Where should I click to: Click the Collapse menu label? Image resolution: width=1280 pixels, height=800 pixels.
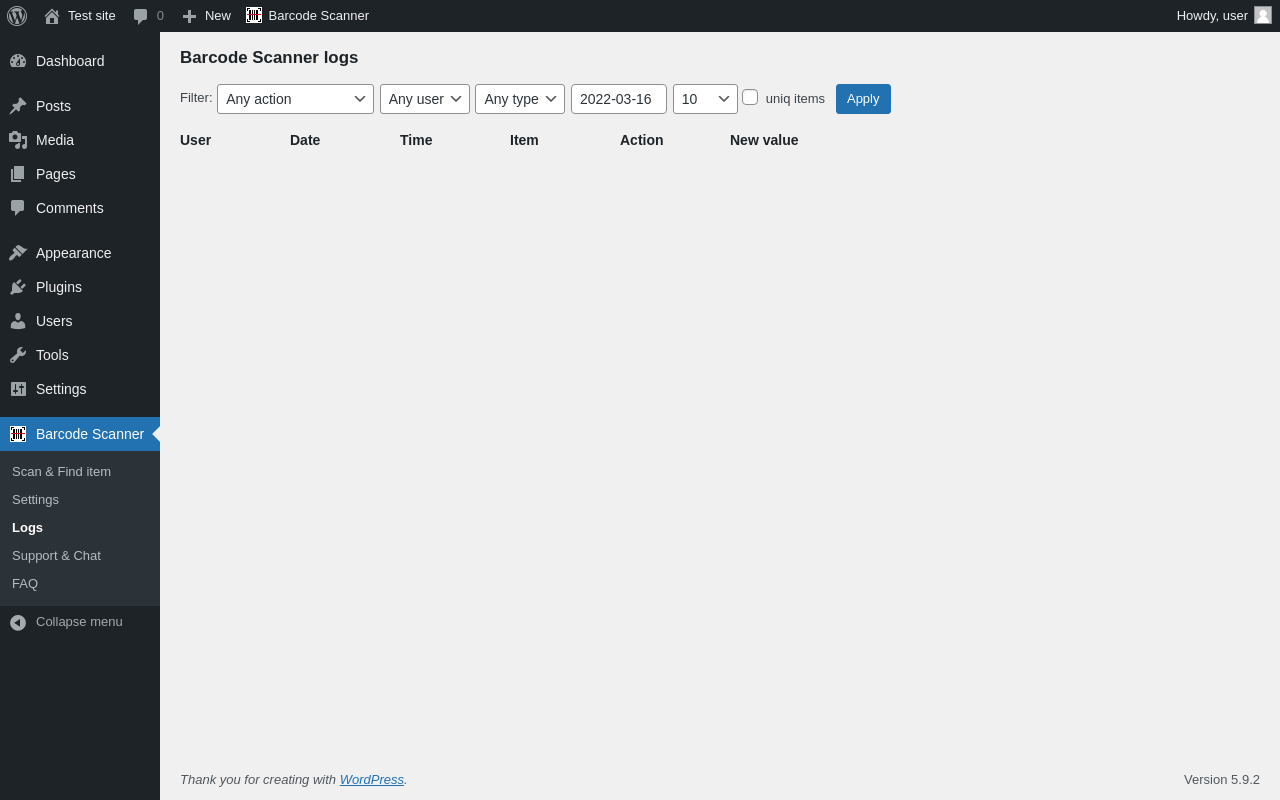point(79,621)
